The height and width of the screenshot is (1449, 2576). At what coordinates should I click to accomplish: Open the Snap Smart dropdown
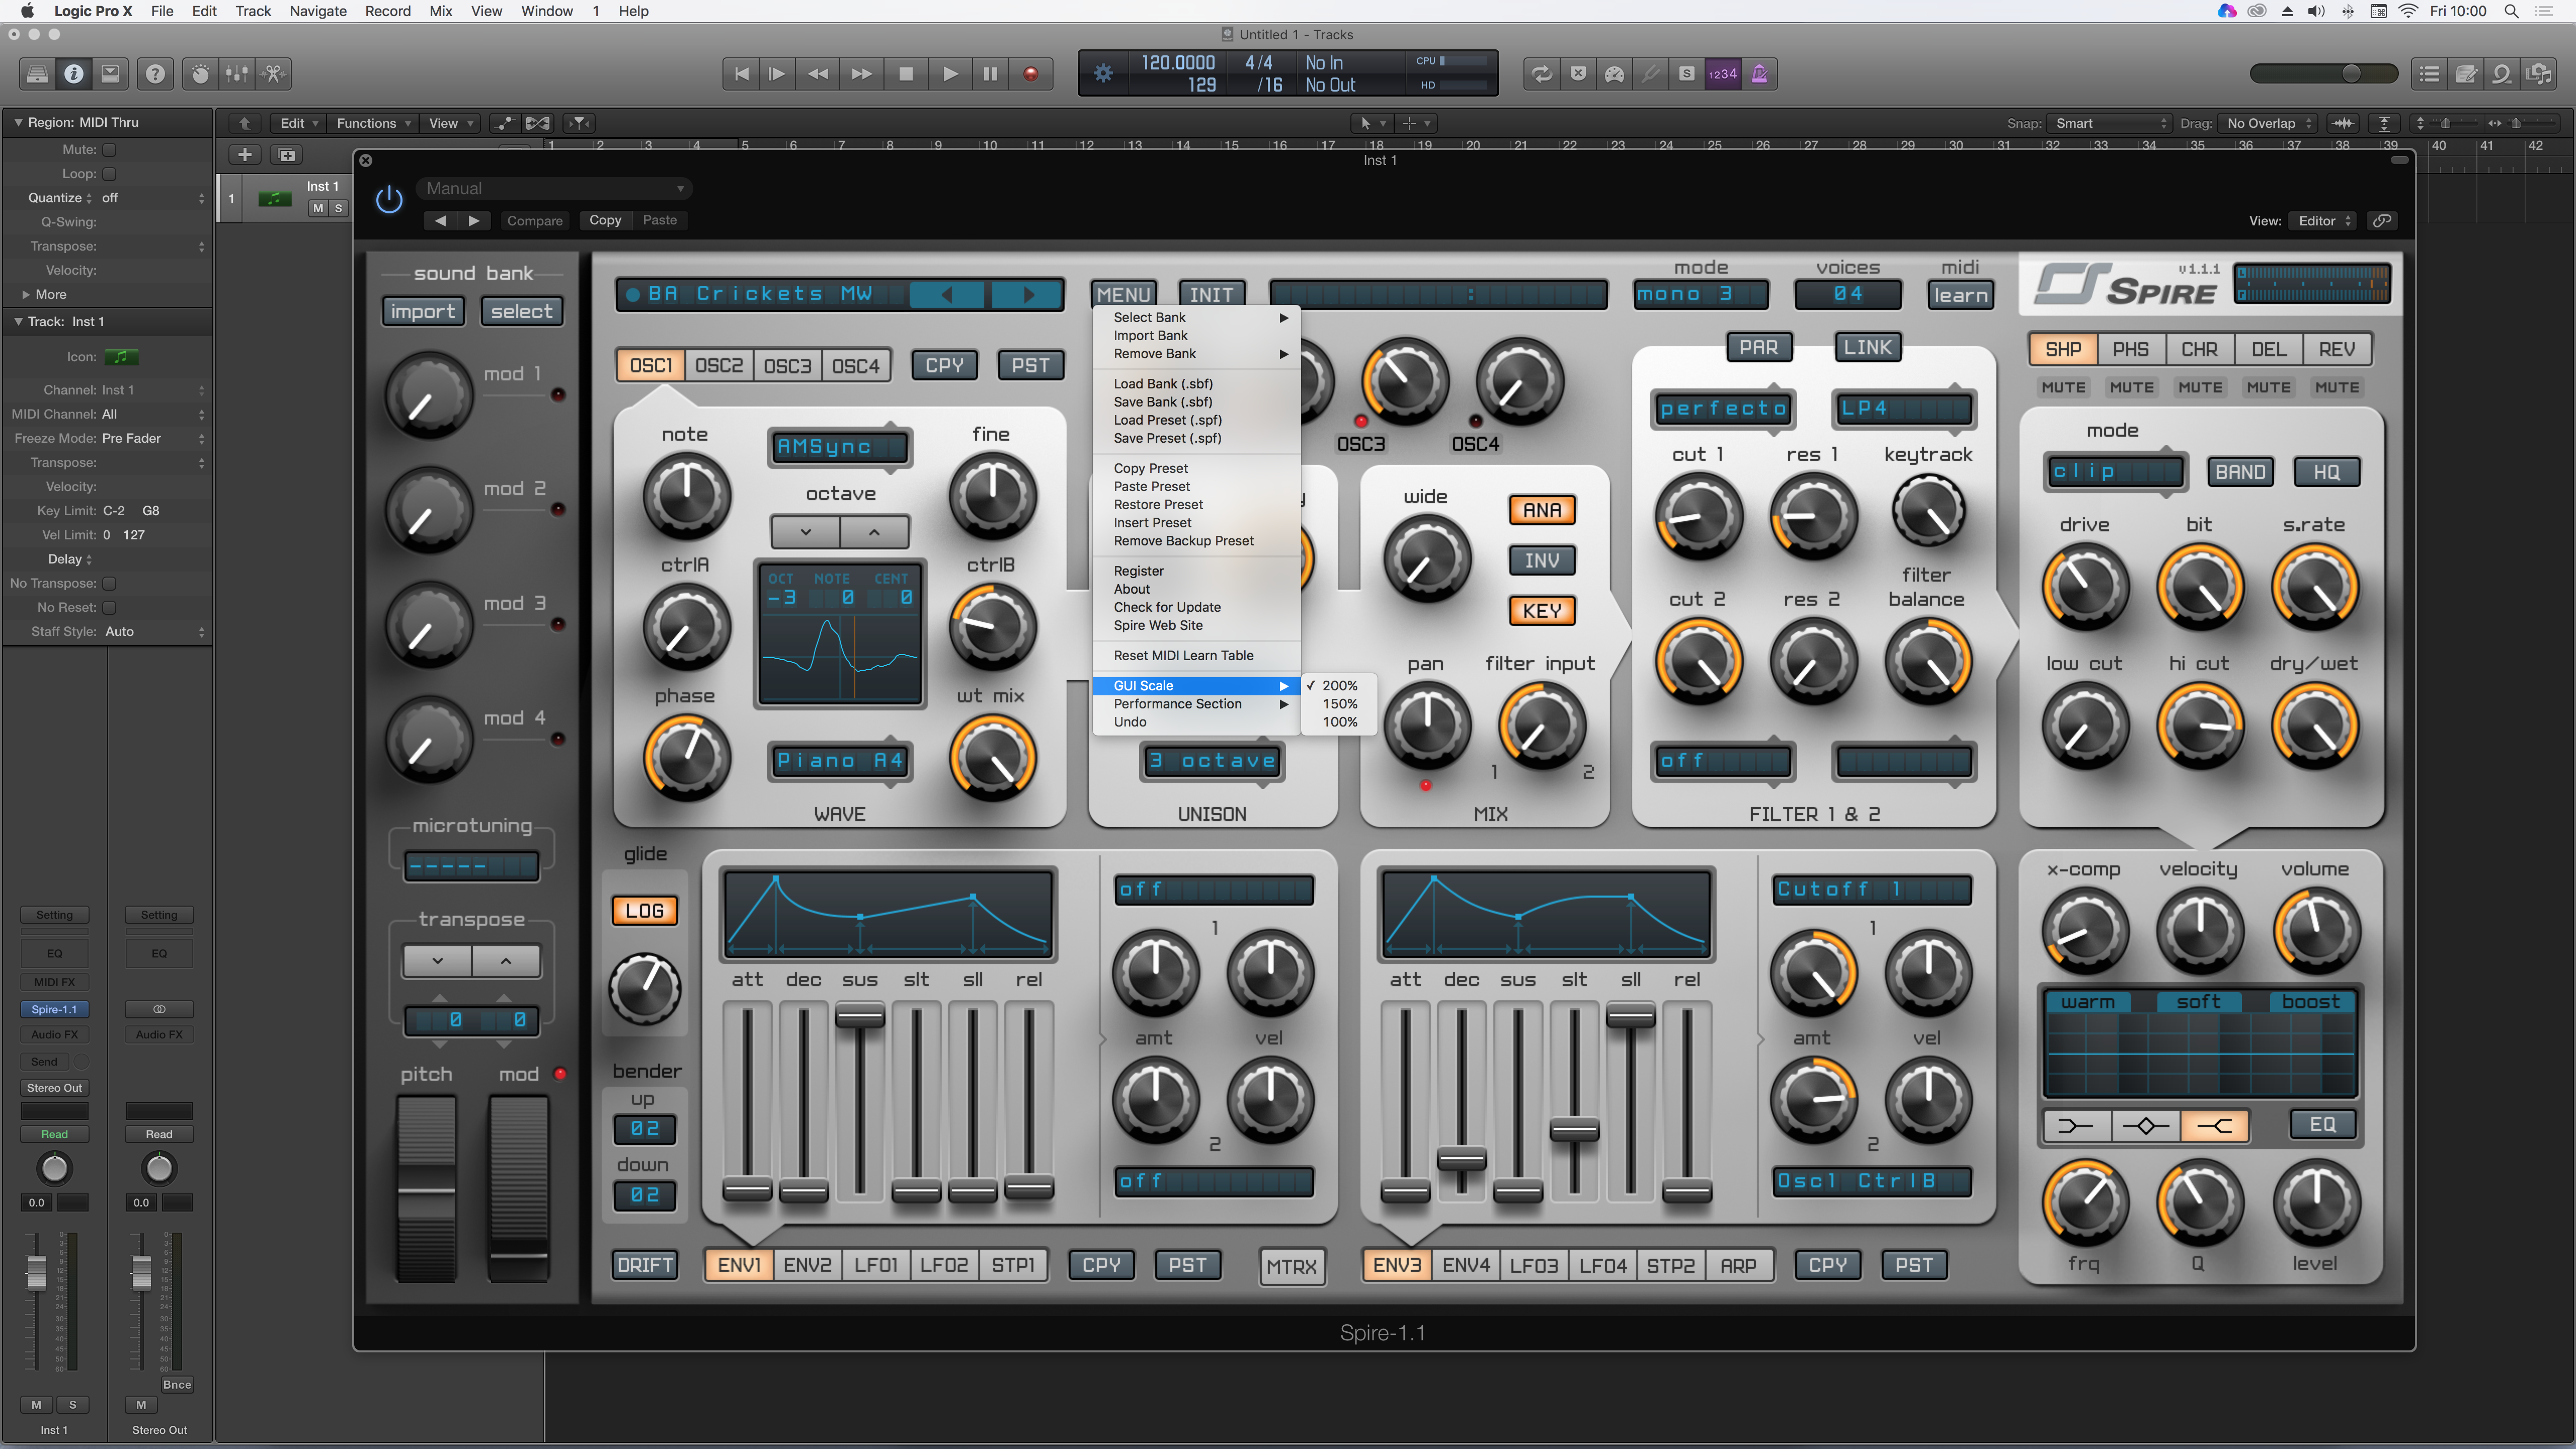click(2110, 123)
